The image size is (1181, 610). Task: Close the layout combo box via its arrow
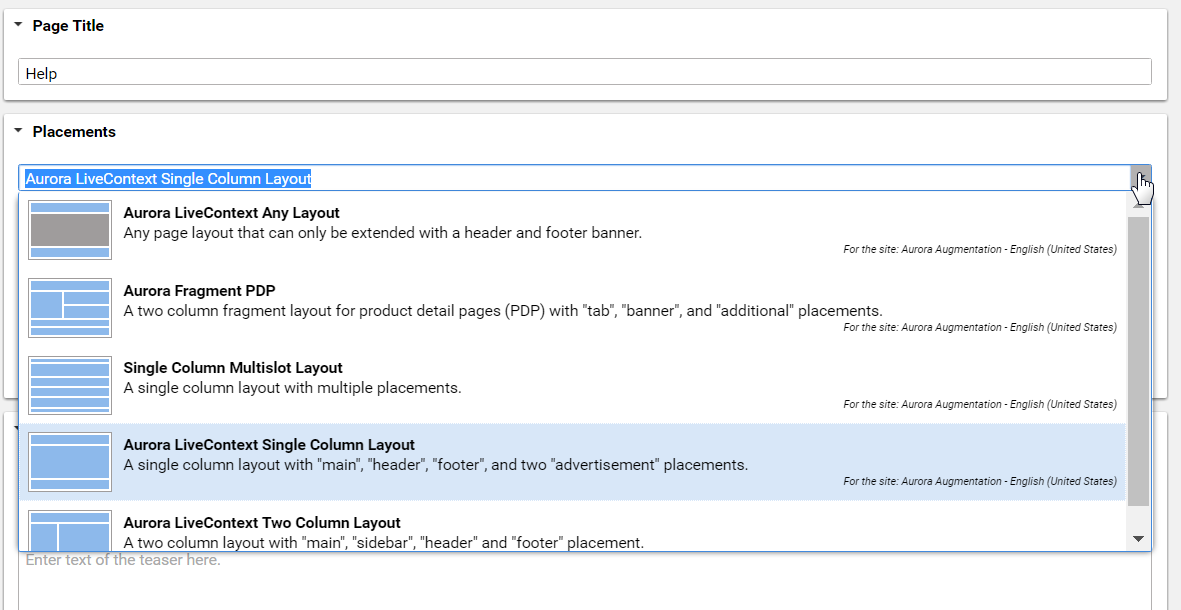pos(1140,178)
